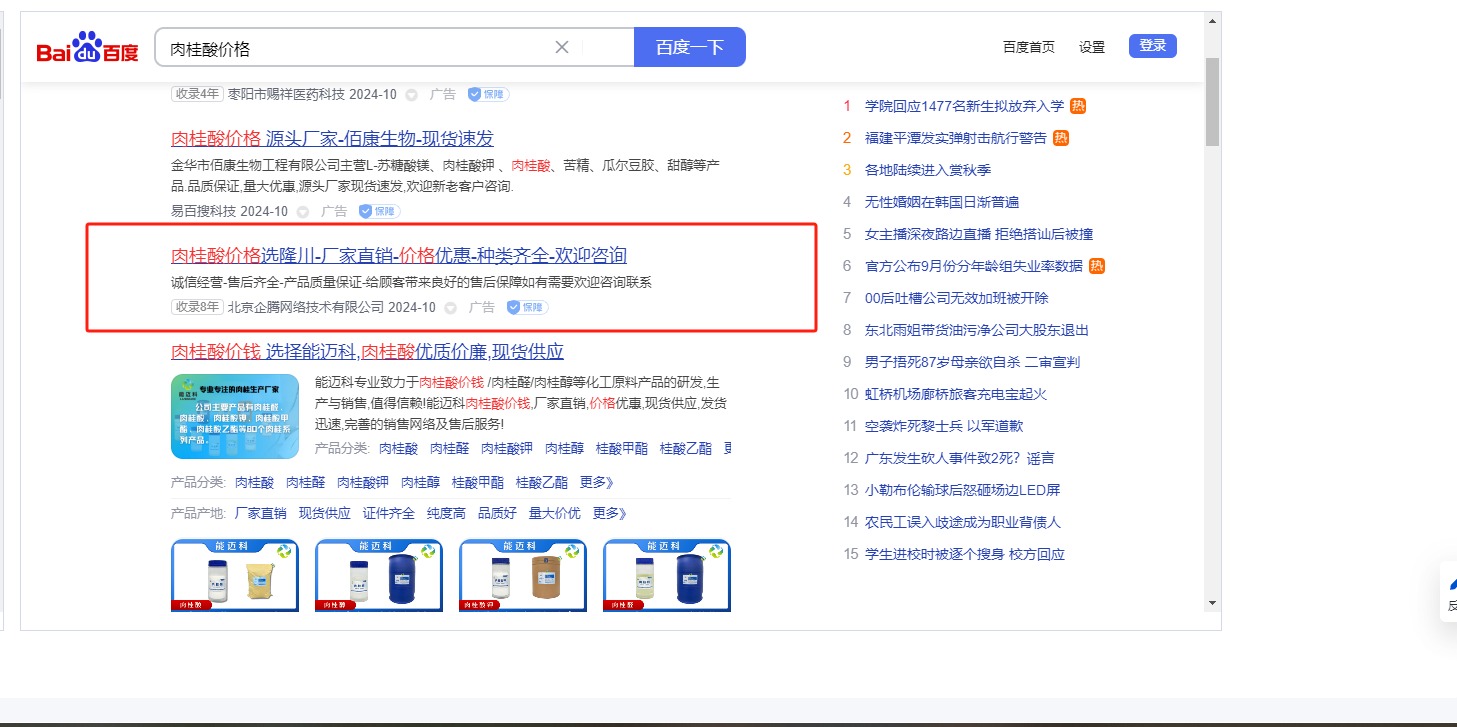Expand 更多》 in the 产品产地 row
The height and width of the screenshot is (727, 1457).
(x=609, y=513)
